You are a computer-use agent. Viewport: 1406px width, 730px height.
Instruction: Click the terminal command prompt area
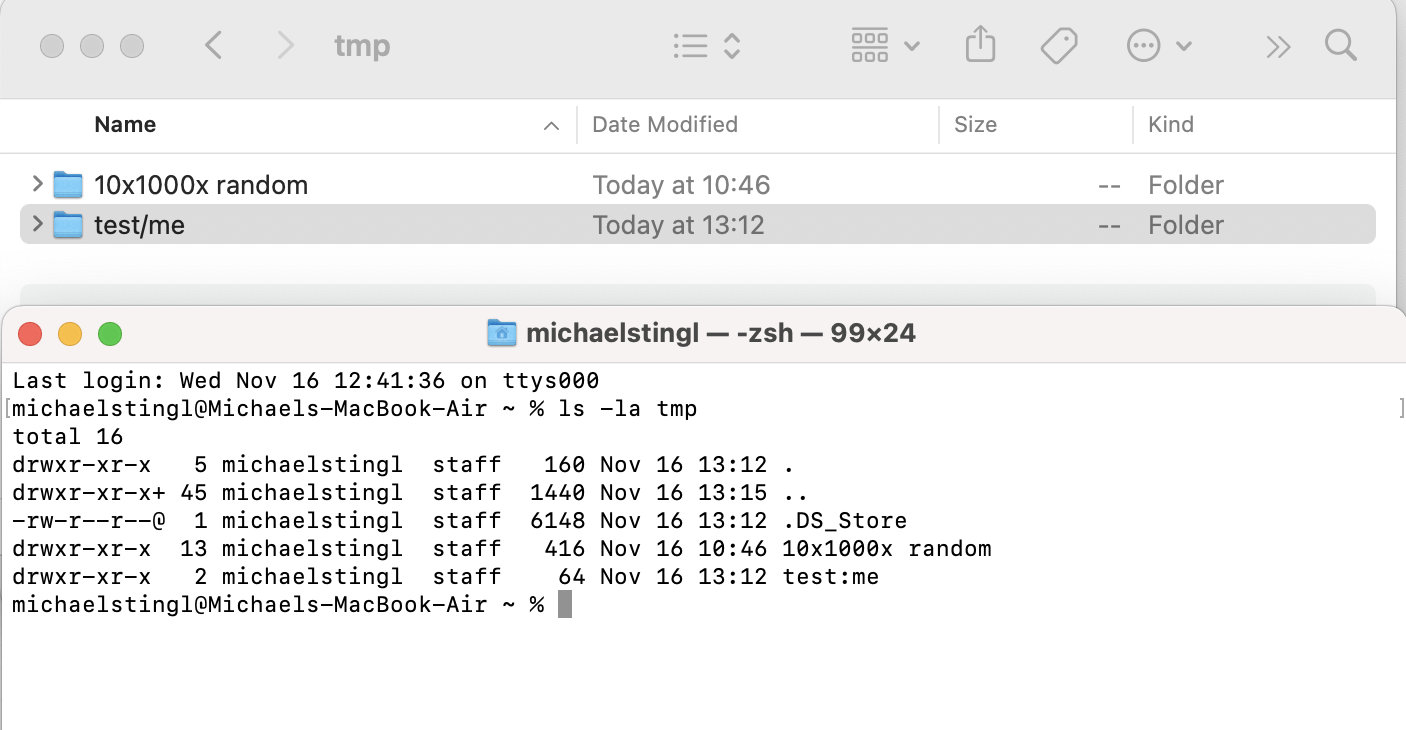[564, 603]
